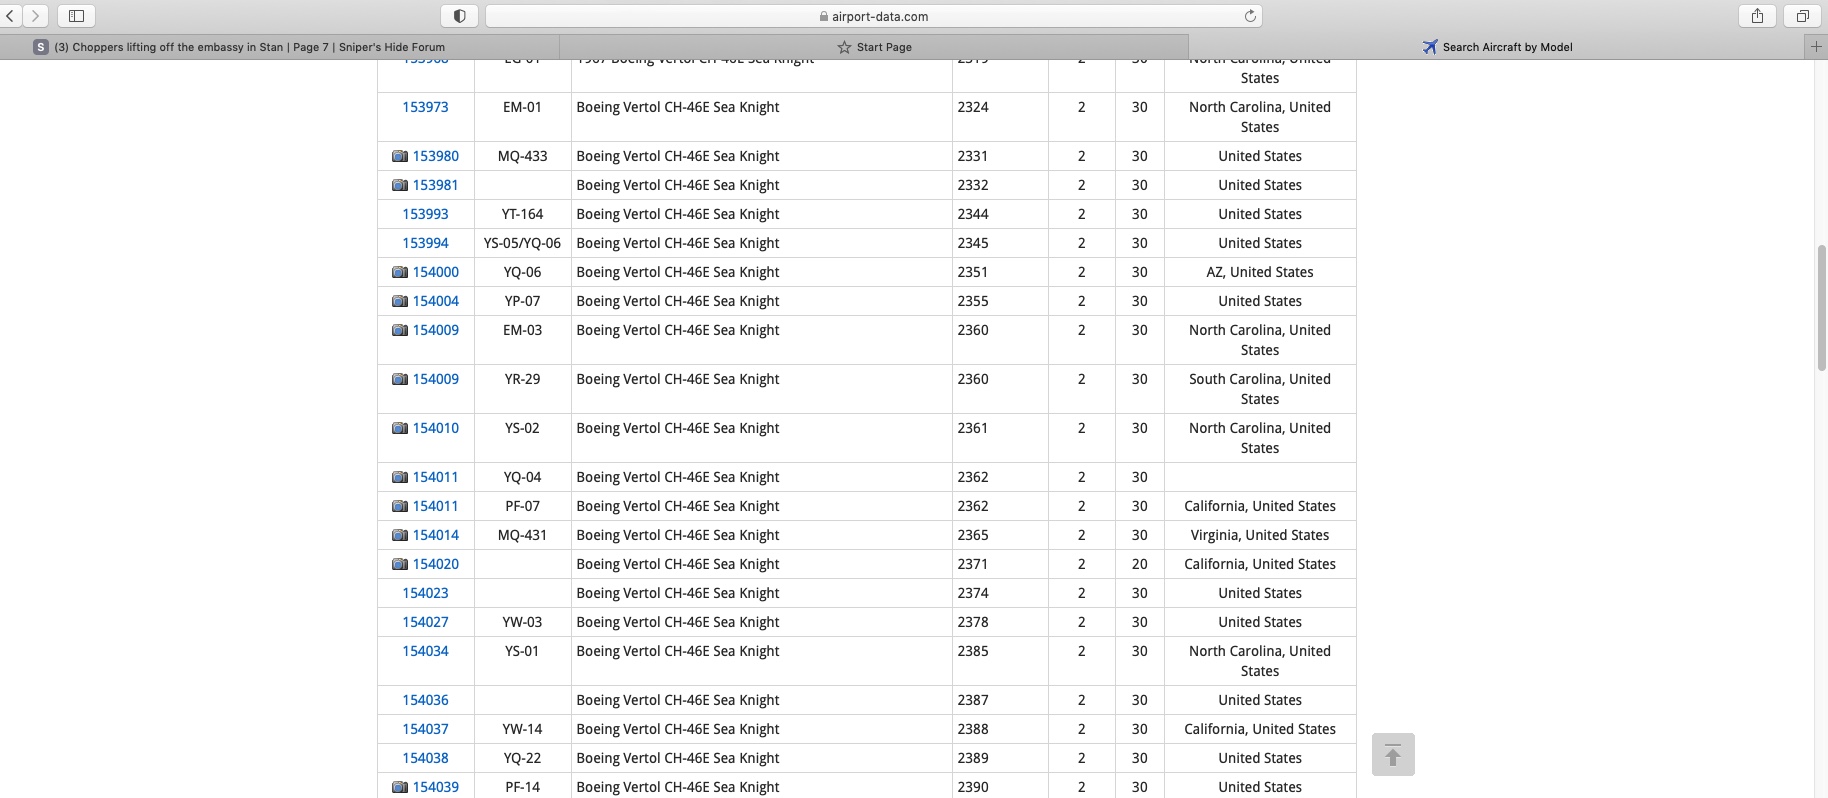Switch to the Start Page tab
Screen dimensions: 1828x798
coord(874,46)
